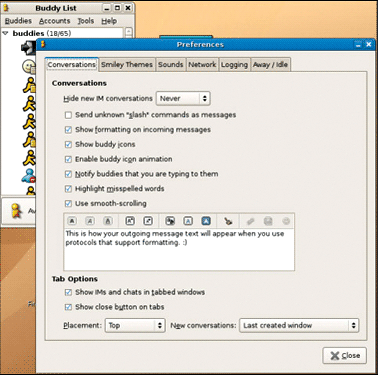Image resolution: width=378 pixels, height=375 pixels.
Task: Switch to the Smiley Themes tab
Action: (127, 65)
